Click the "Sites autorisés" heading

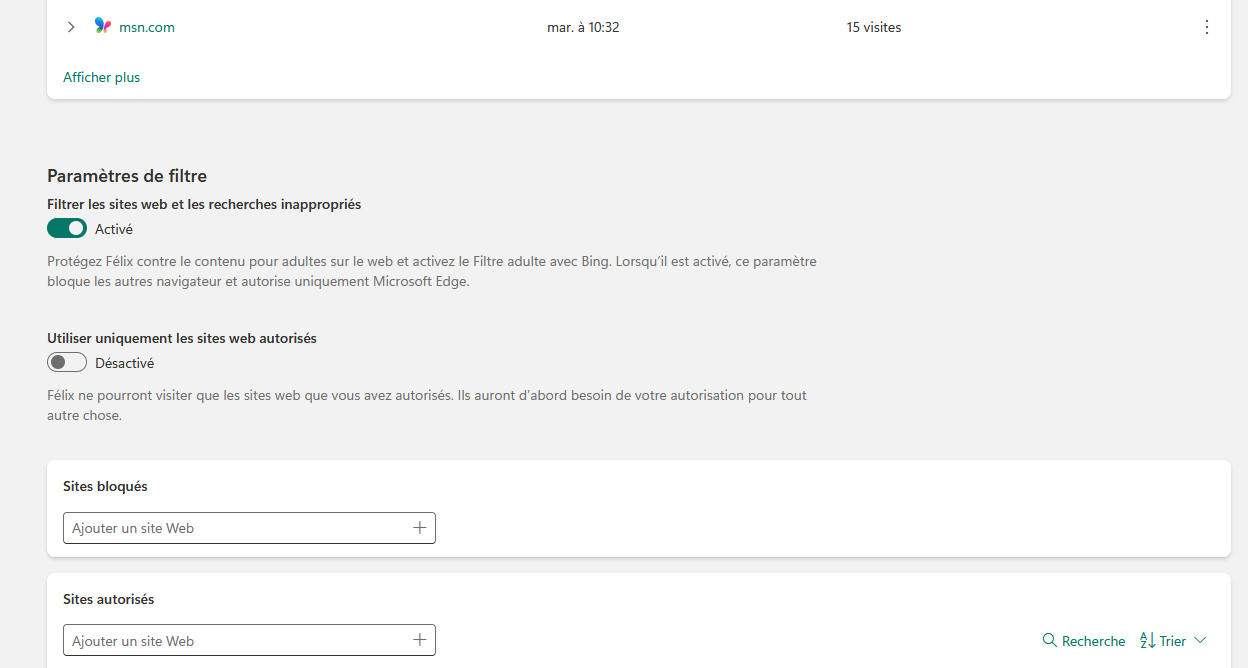108,599
